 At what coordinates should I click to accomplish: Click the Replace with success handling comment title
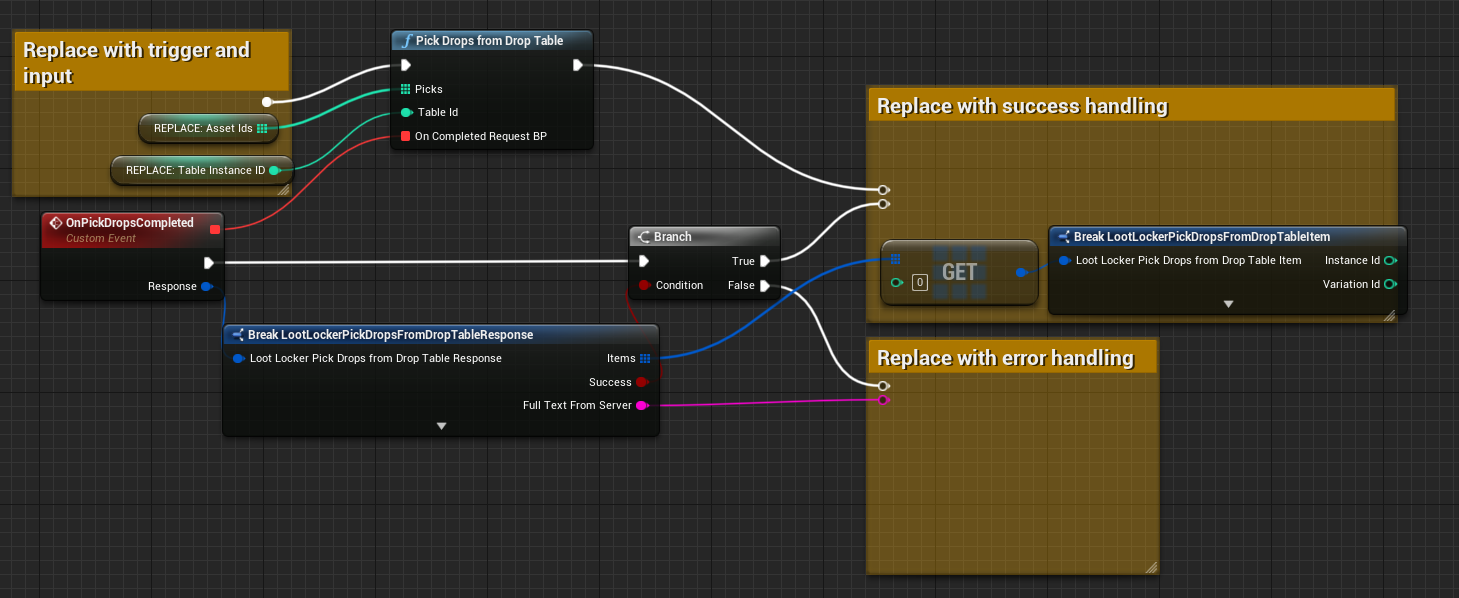point(1022,106)
